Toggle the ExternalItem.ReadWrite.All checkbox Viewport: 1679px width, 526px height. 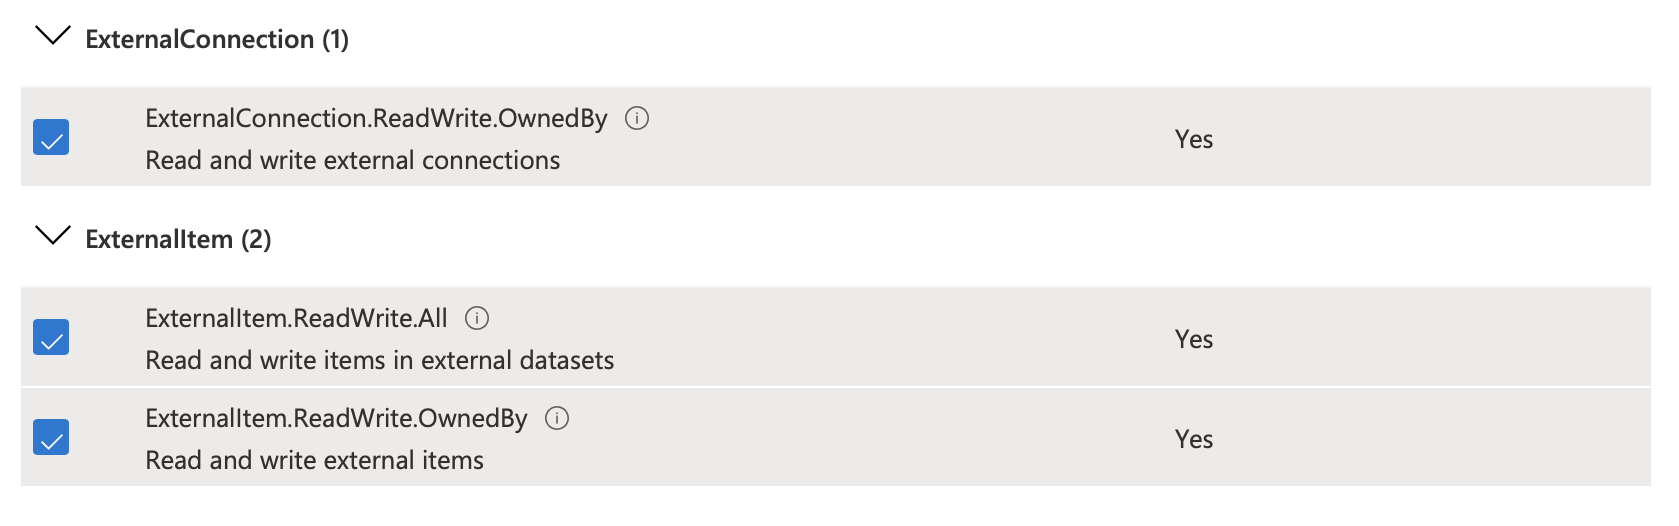(51, 337)
